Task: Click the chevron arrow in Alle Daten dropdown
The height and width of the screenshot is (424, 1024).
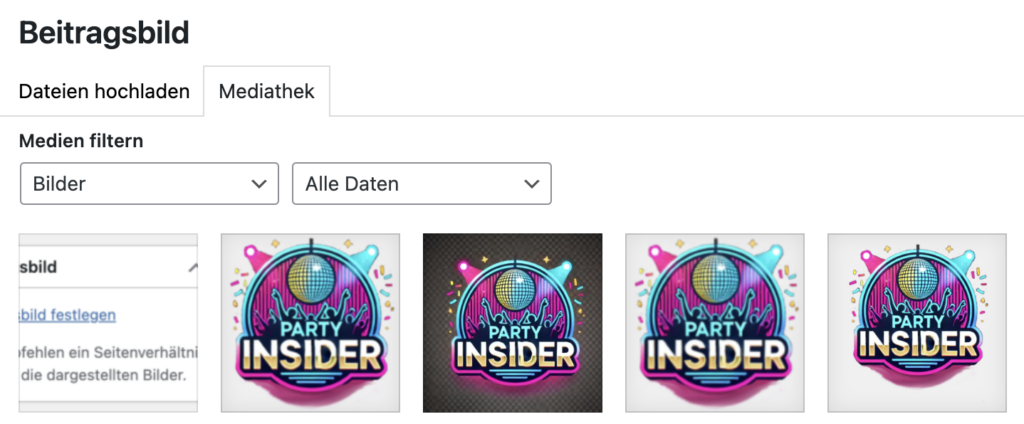Action: (532, 184)
